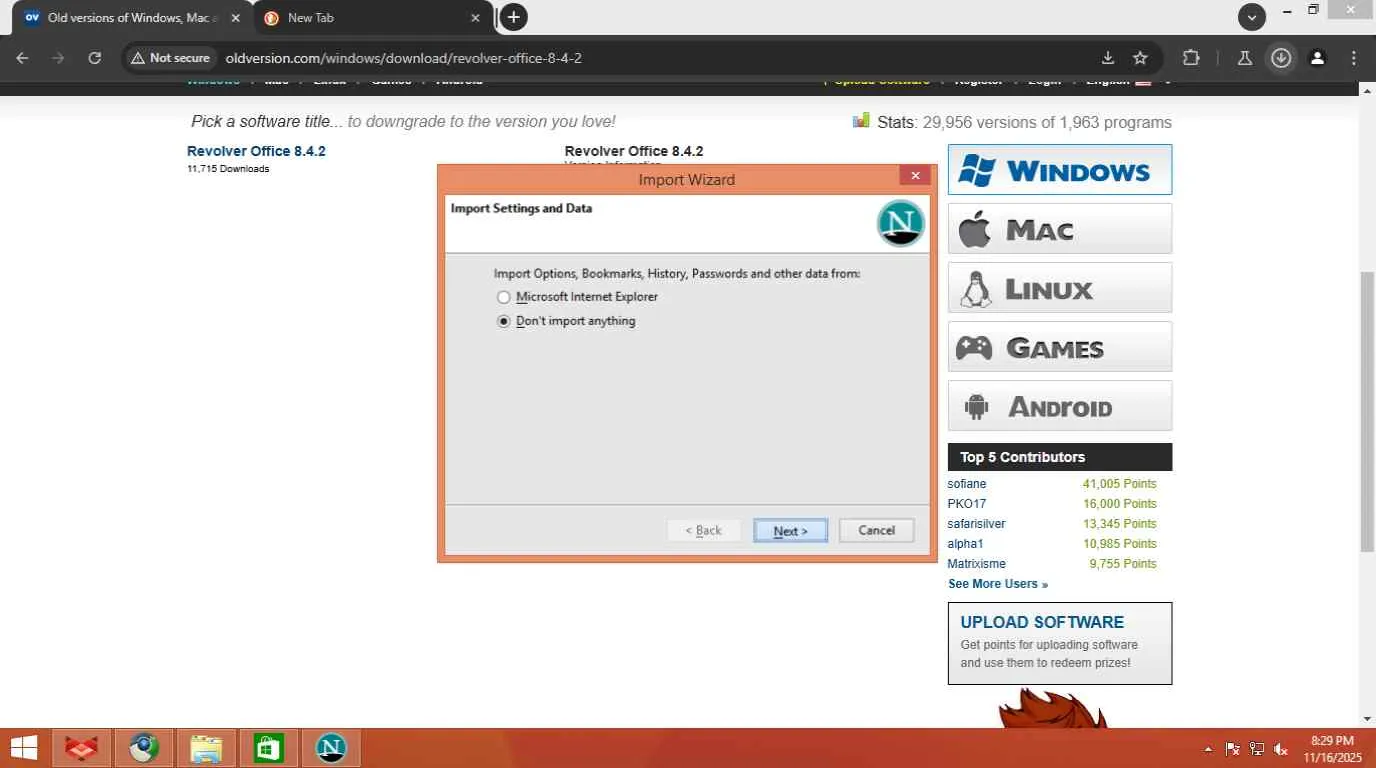Open the red fox app in the taskbar

82,748
